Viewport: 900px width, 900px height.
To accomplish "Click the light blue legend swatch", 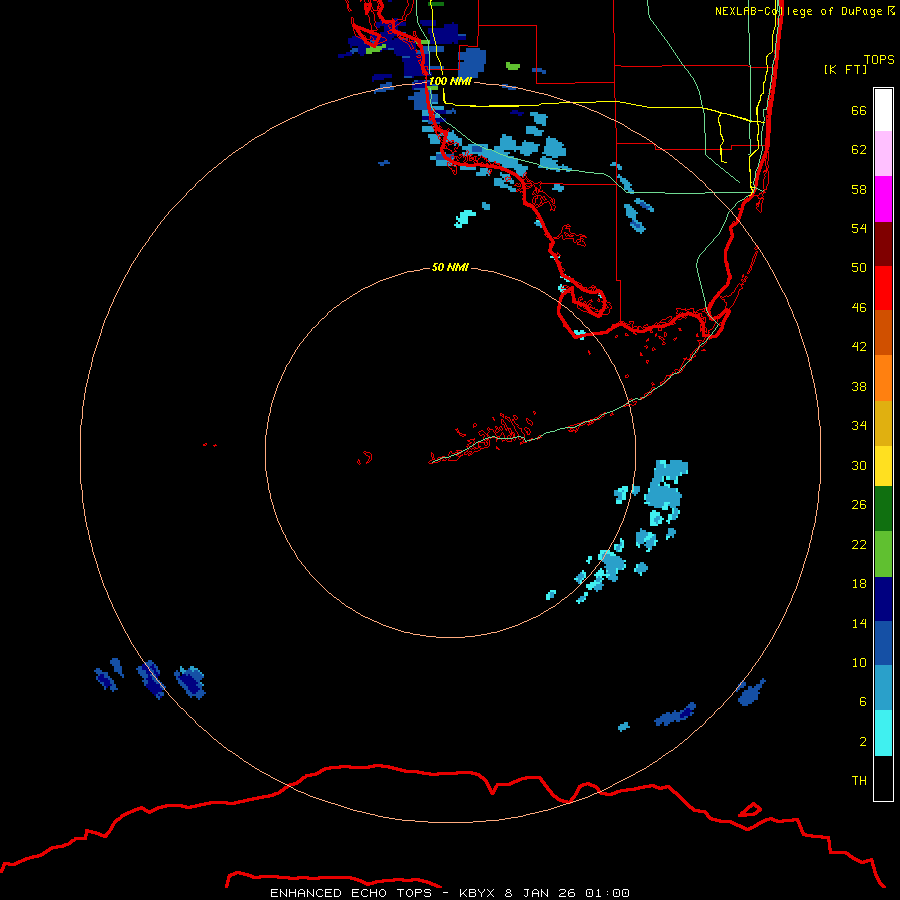I will pos(883,688).
